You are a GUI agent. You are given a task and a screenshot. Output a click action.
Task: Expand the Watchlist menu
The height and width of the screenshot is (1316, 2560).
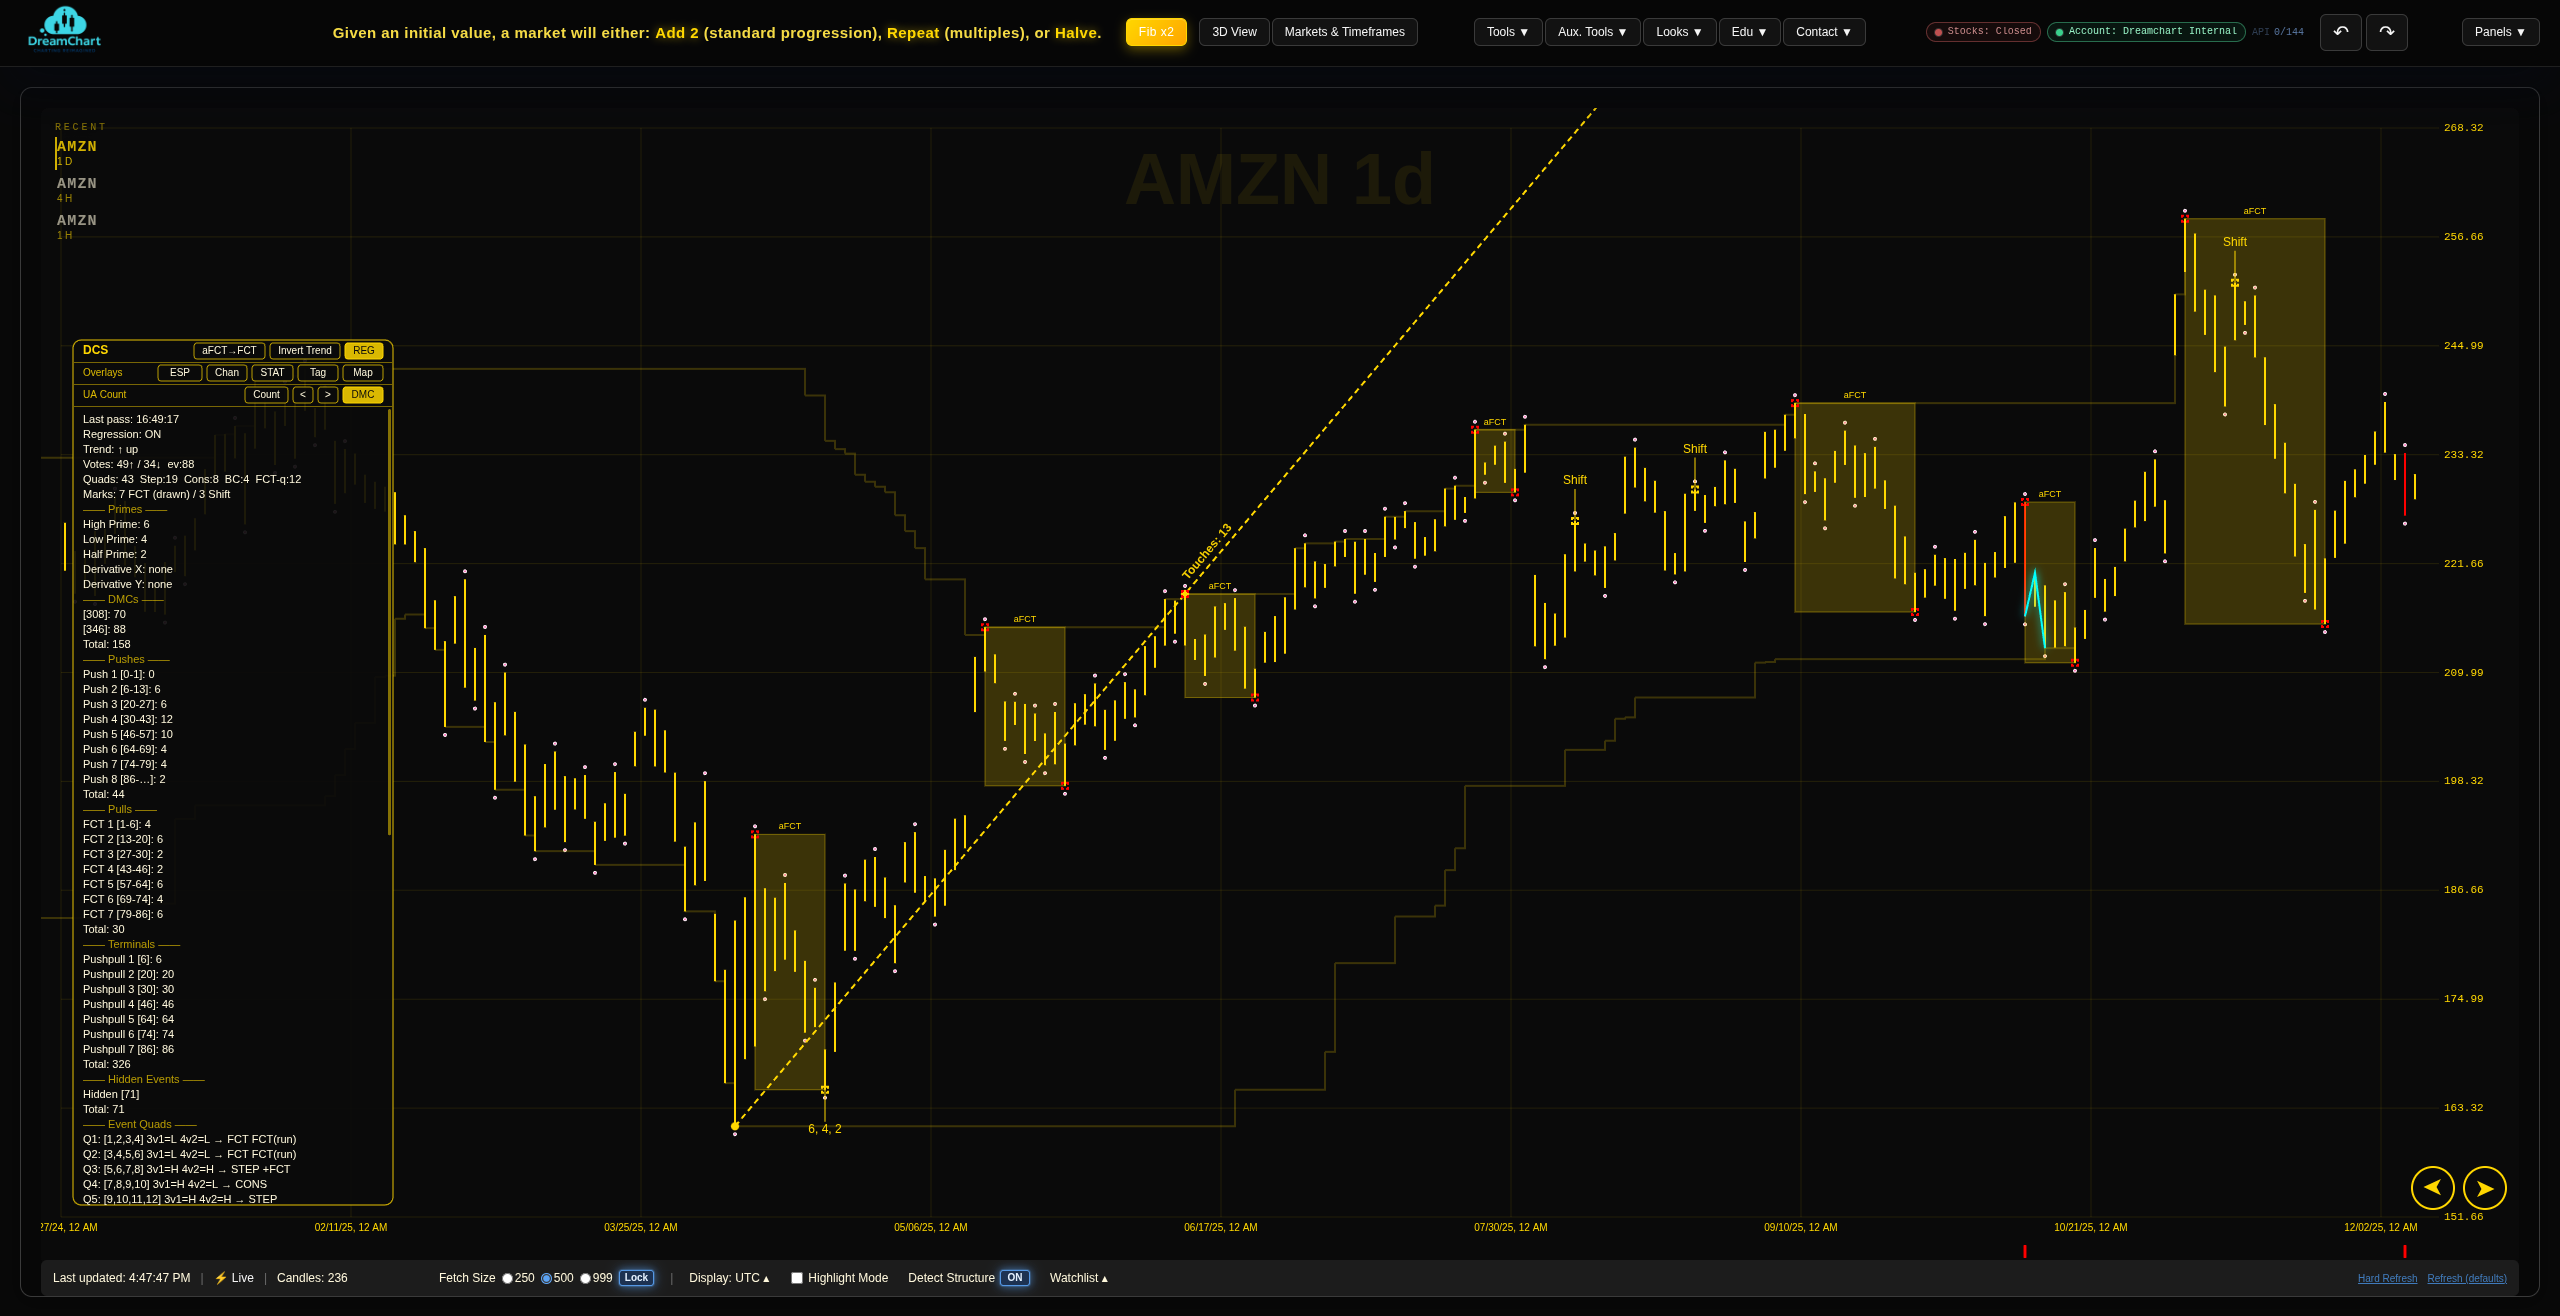[1079, 1278]
